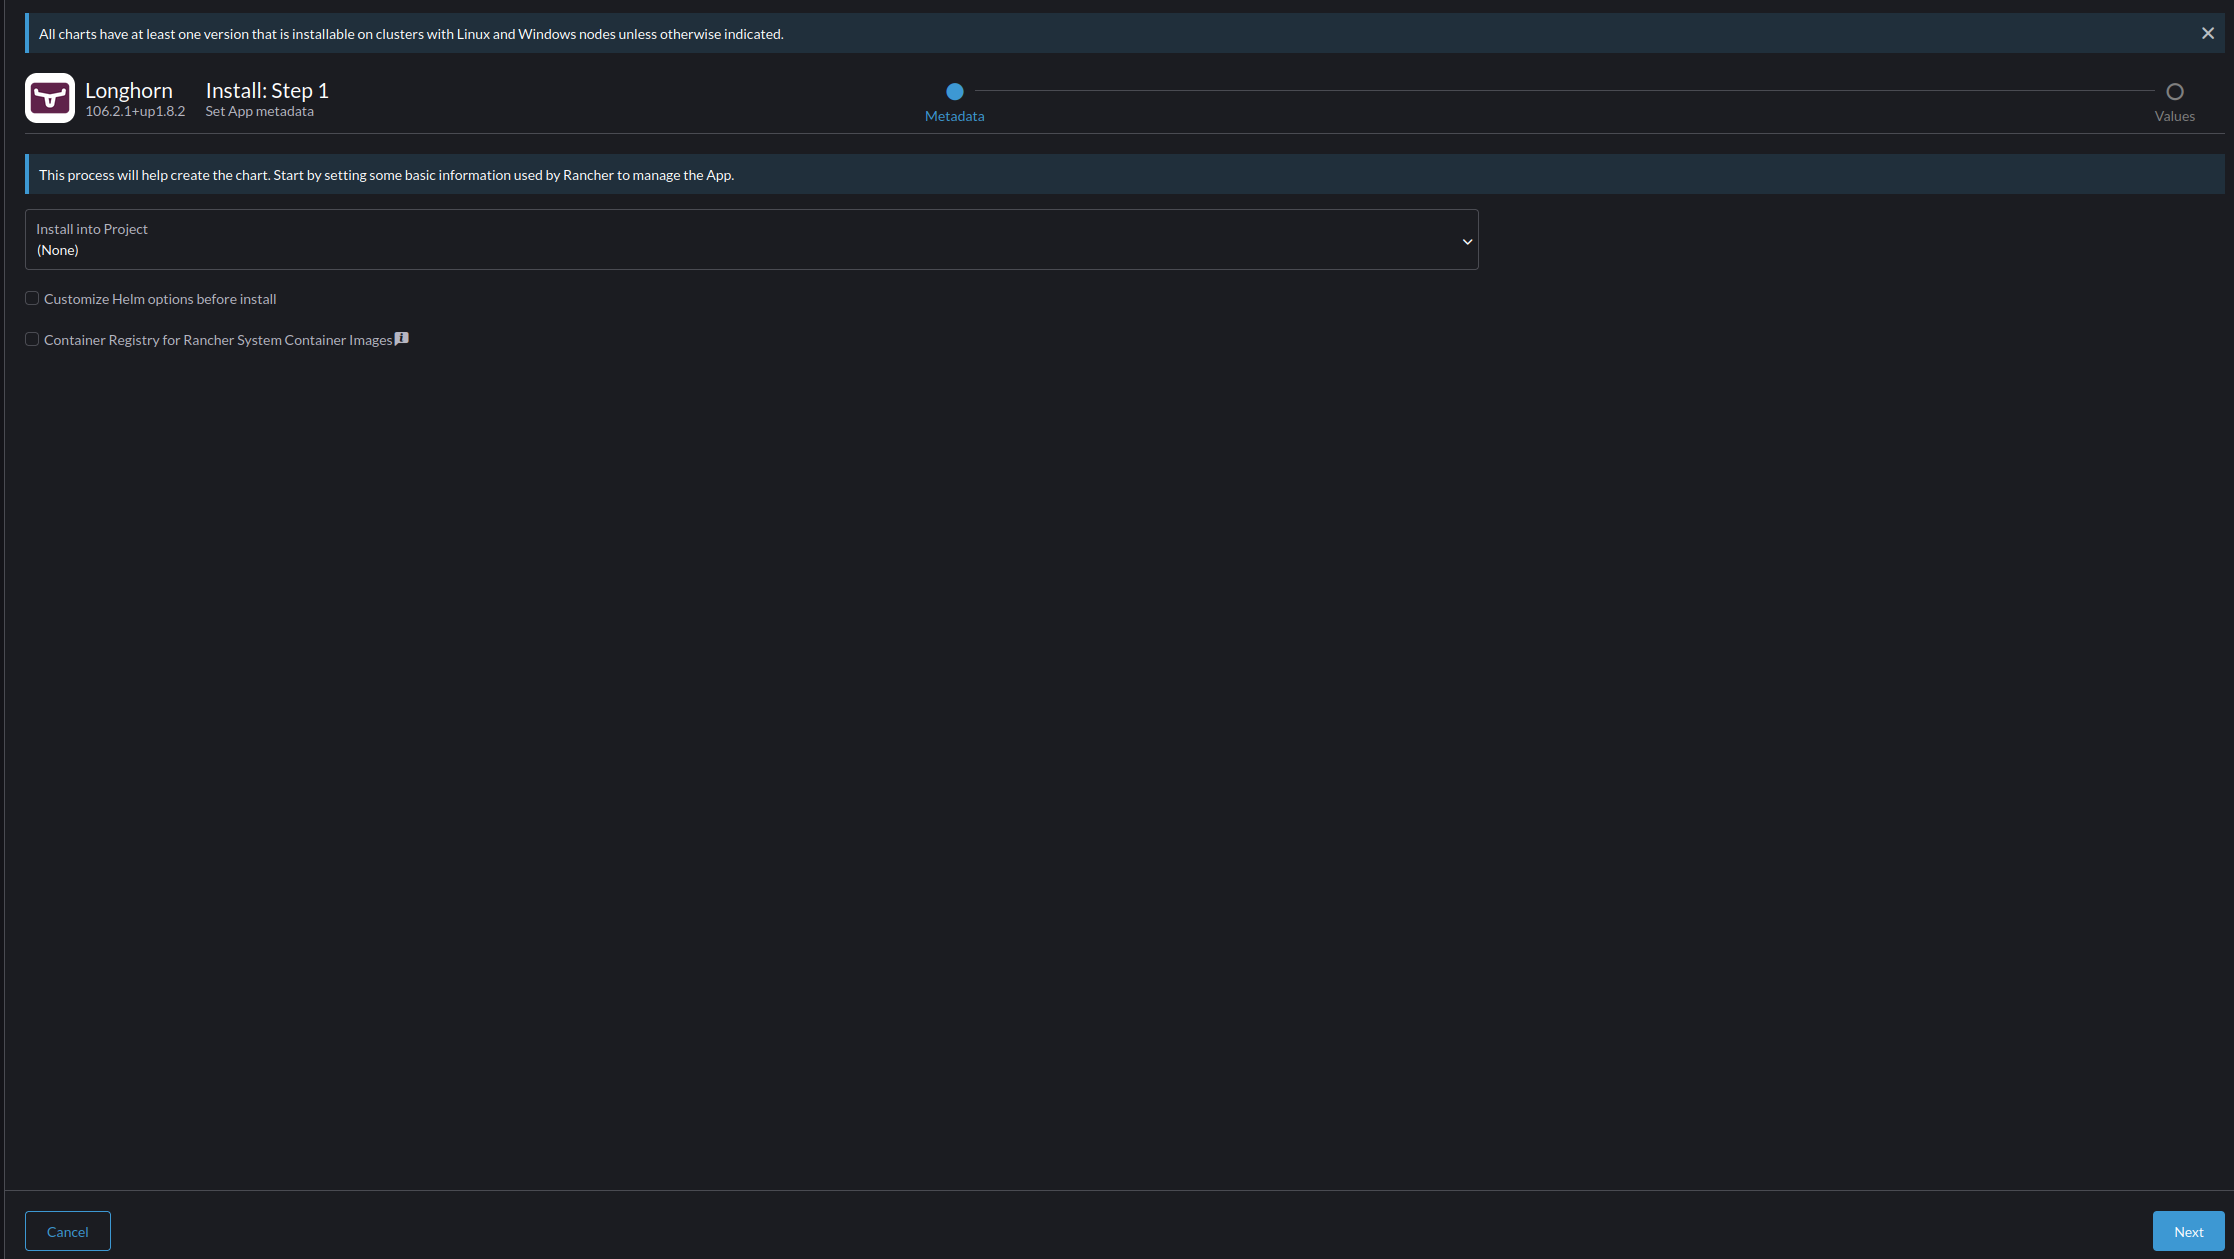Click the basic information helper banner
Viewport: 2234px width, 1259px height.
1124,174
